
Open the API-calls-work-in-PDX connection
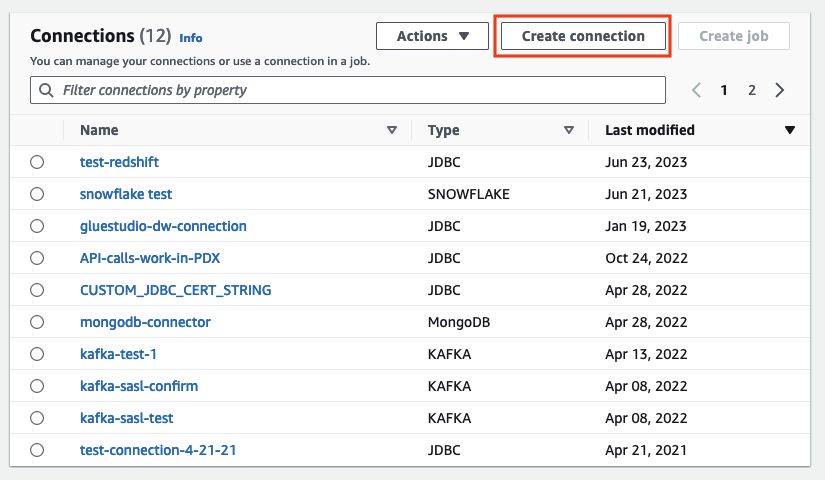[x=150, y=258]
